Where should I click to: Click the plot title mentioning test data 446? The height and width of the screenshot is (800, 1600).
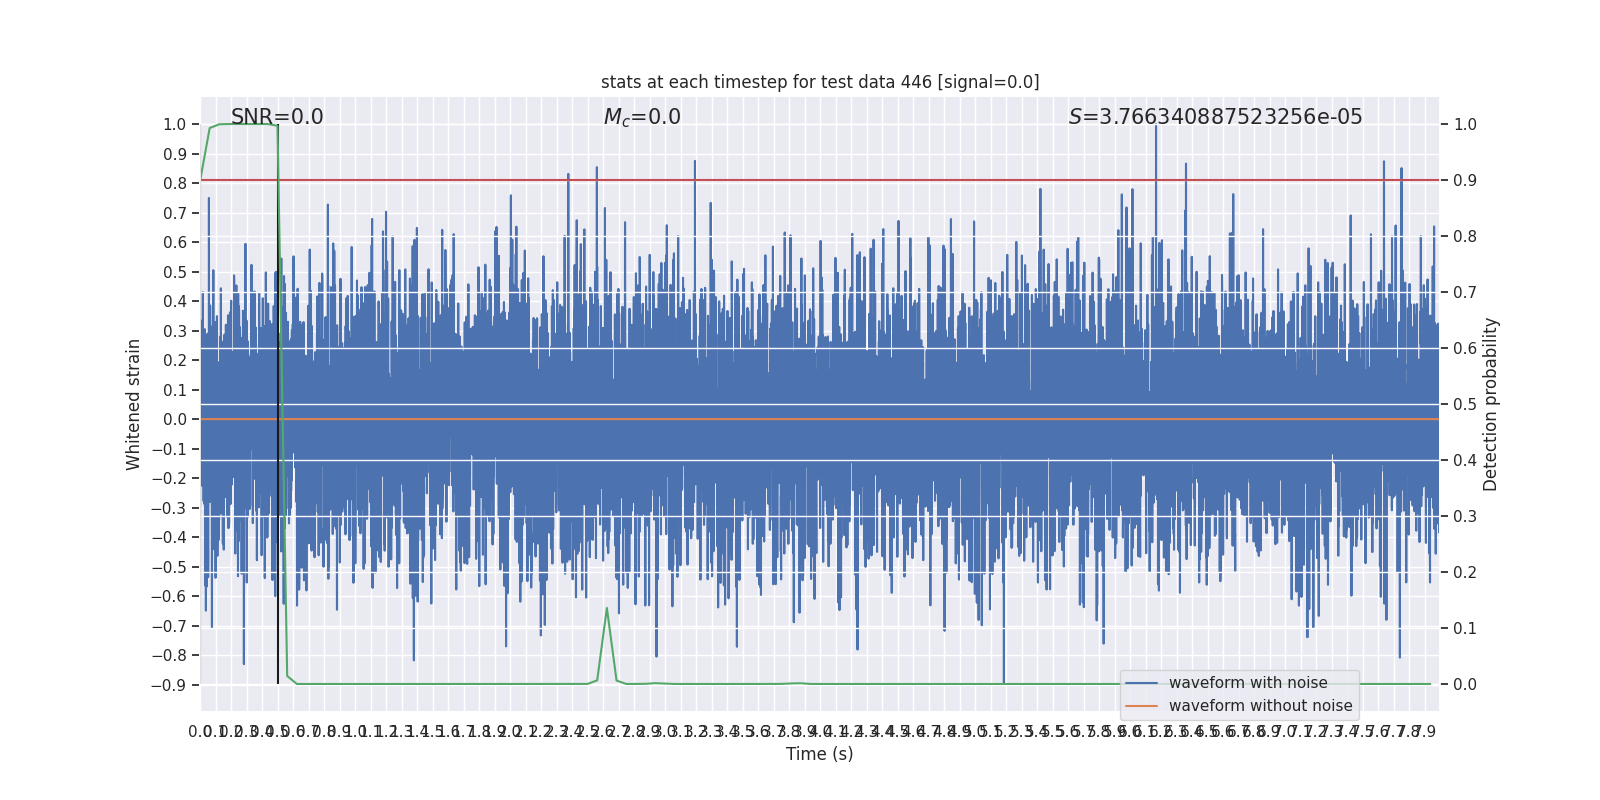pos(820,82)
